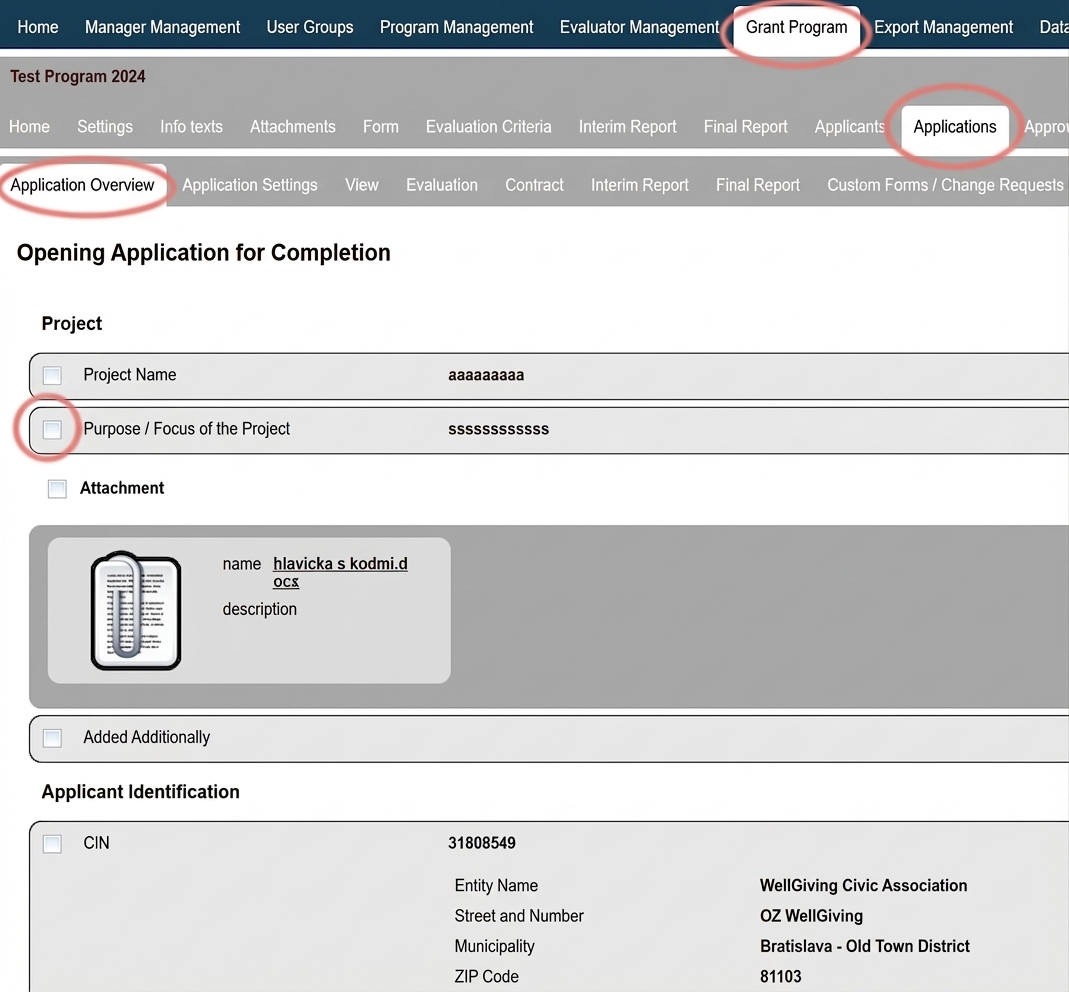Click the Municipality field label
This screenshot has width=1069, height=992.
(x=494, y=946)
